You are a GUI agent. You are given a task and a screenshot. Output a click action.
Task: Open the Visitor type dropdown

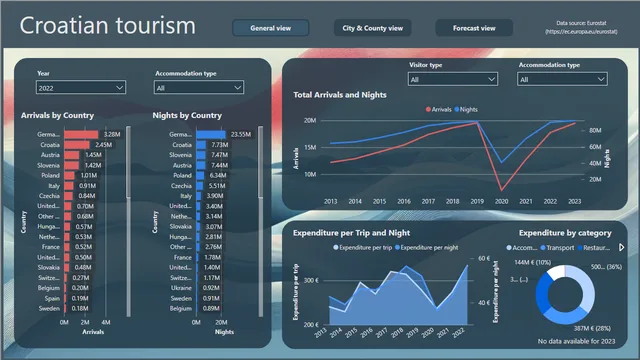[x=453, y=79]
